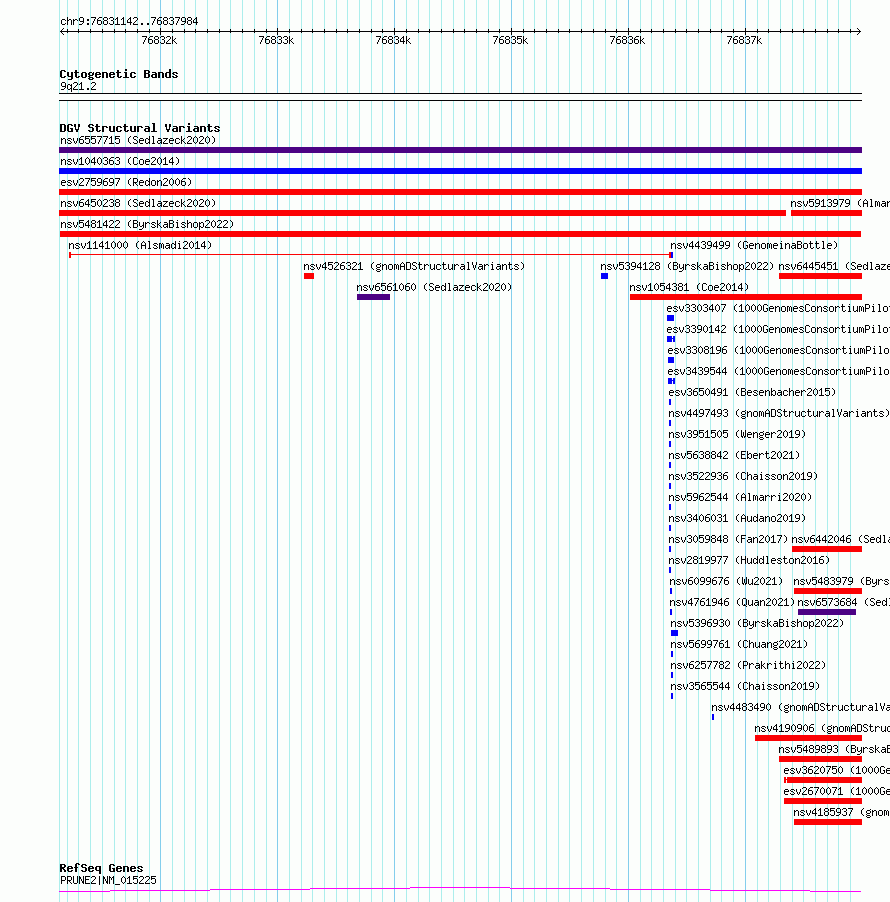Select the PRUNE2|NM_015225 gene label

(x=108, y=880)
